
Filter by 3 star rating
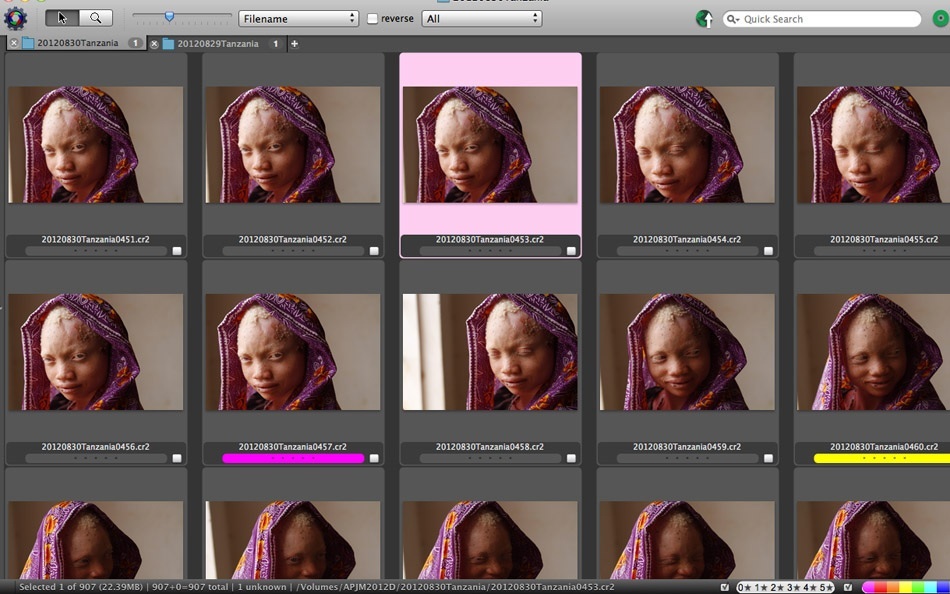coord(792,587)
